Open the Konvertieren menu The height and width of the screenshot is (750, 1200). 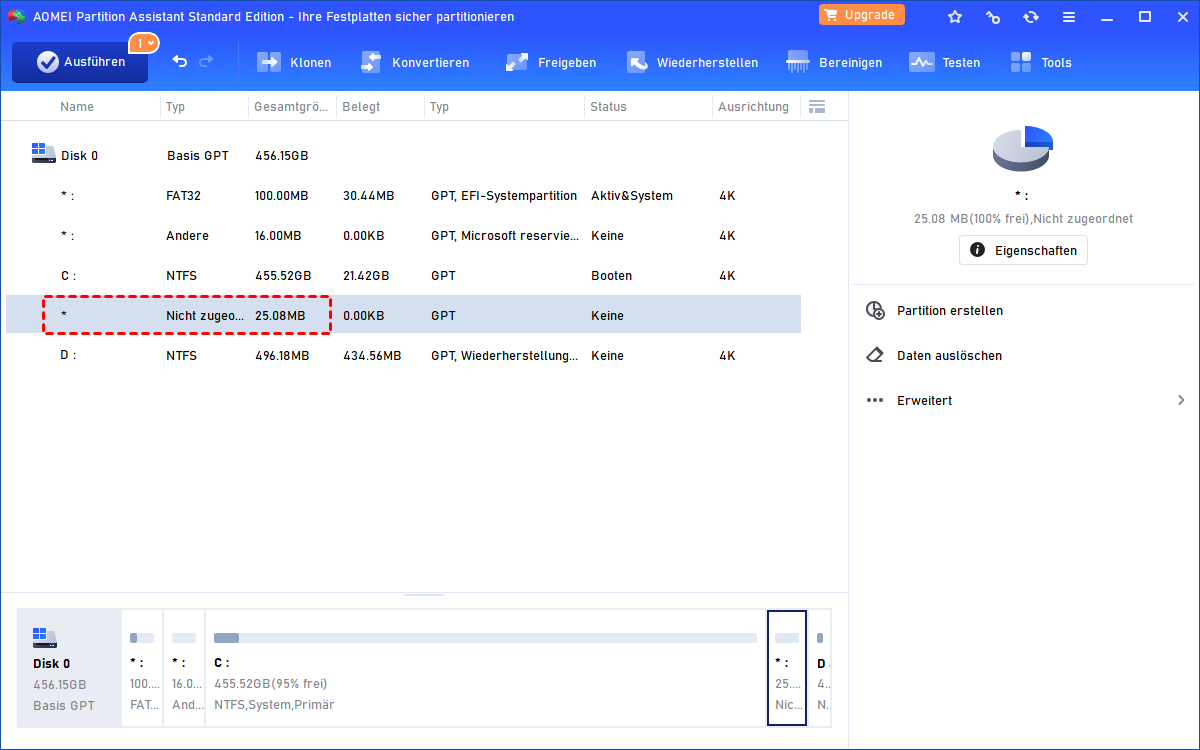click(x=414, y=62)
